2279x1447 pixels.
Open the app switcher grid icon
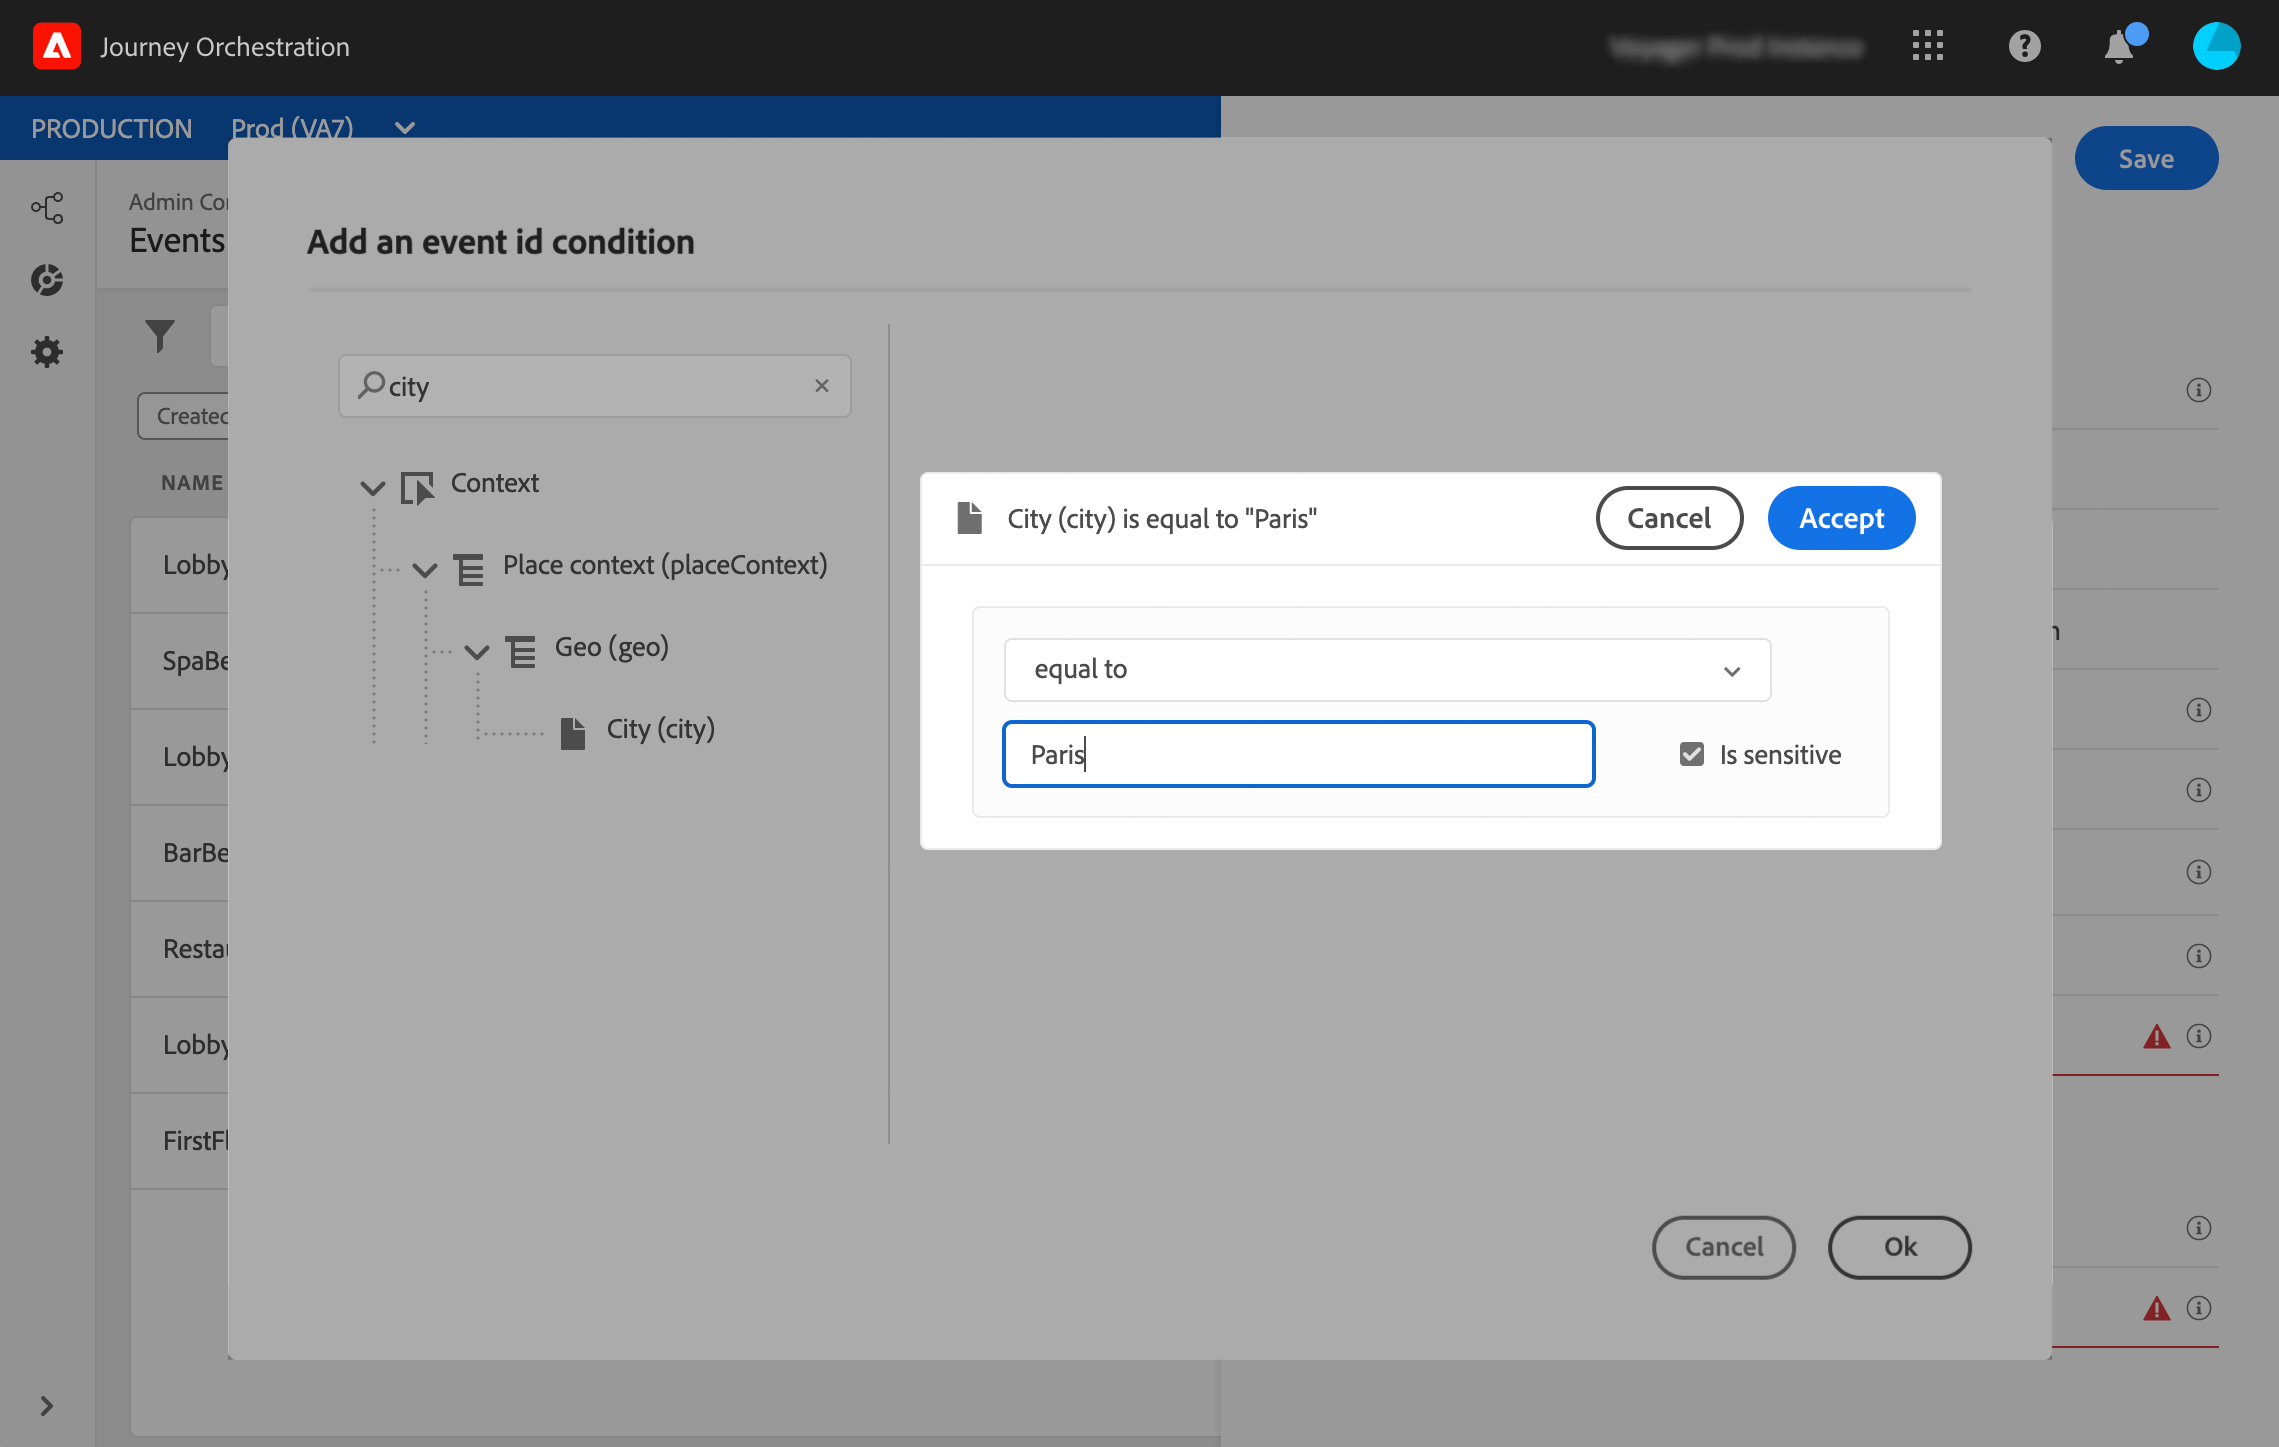click(1927, 46)
